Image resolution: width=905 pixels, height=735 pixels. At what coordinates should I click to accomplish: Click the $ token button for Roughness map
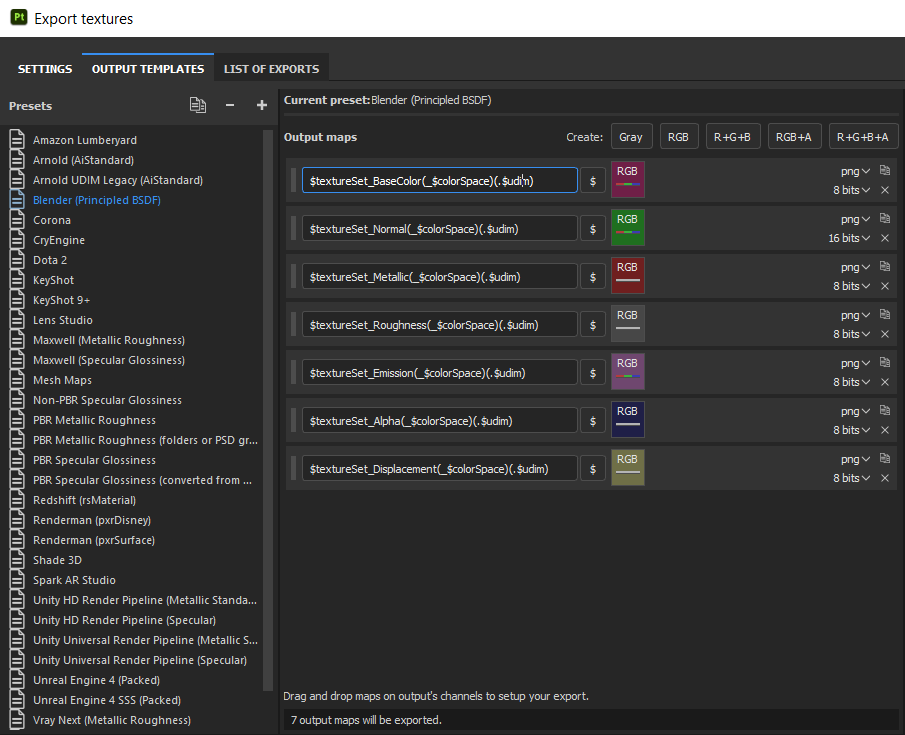coord(593,324)
